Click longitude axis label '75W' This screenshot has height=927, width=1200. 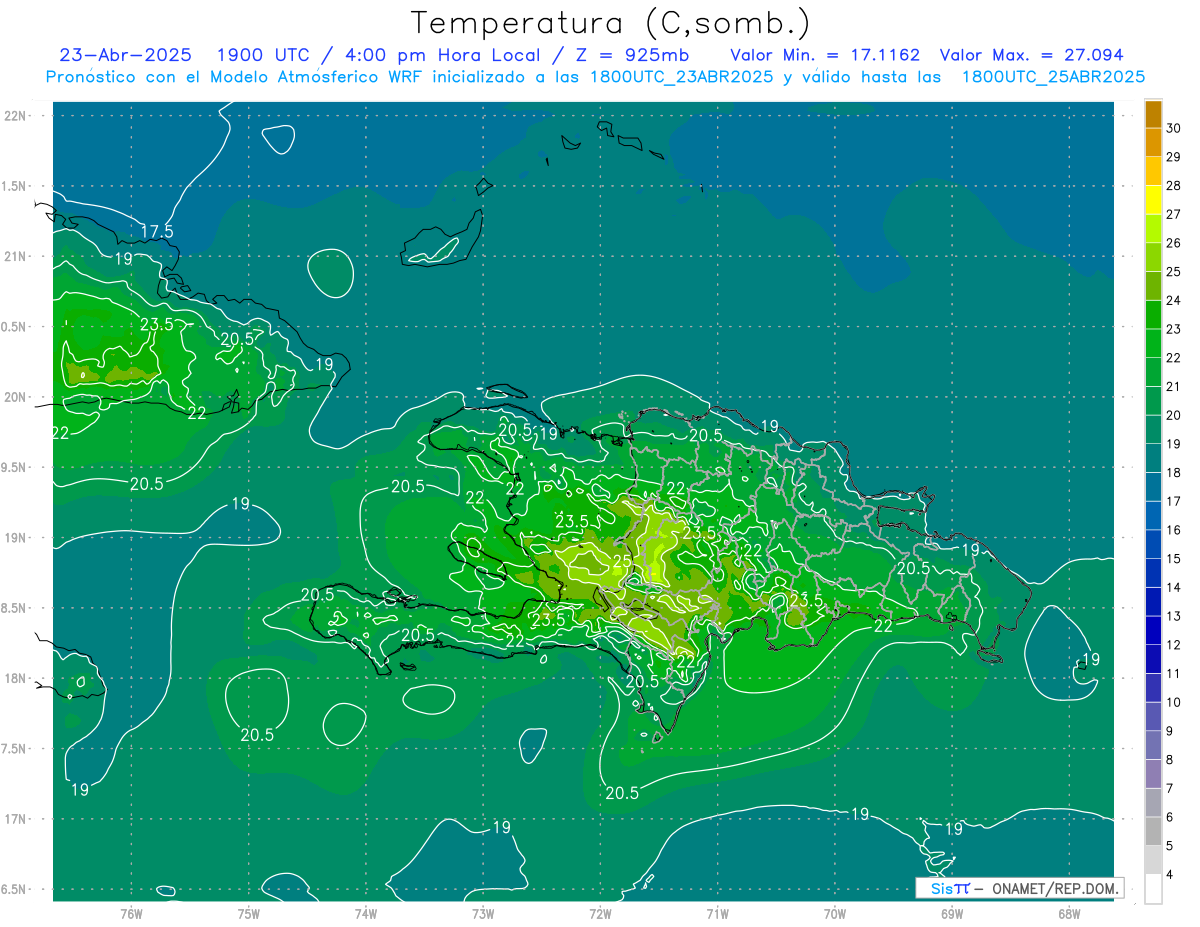point(249,914)
